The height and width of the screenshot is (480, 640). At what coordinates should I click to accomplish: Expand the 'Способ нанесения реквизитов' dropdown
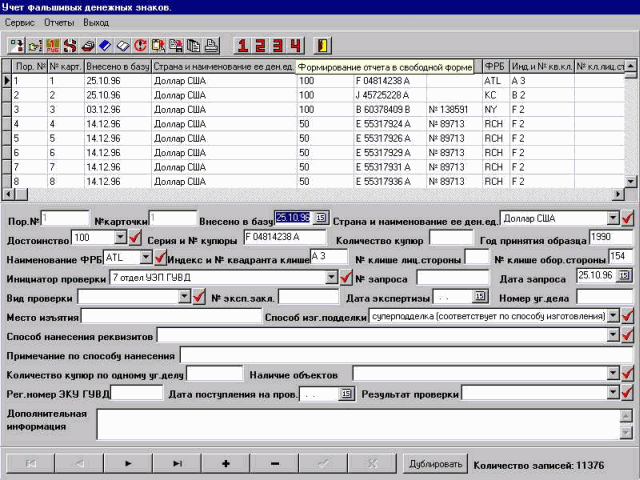tap(613, 335)
